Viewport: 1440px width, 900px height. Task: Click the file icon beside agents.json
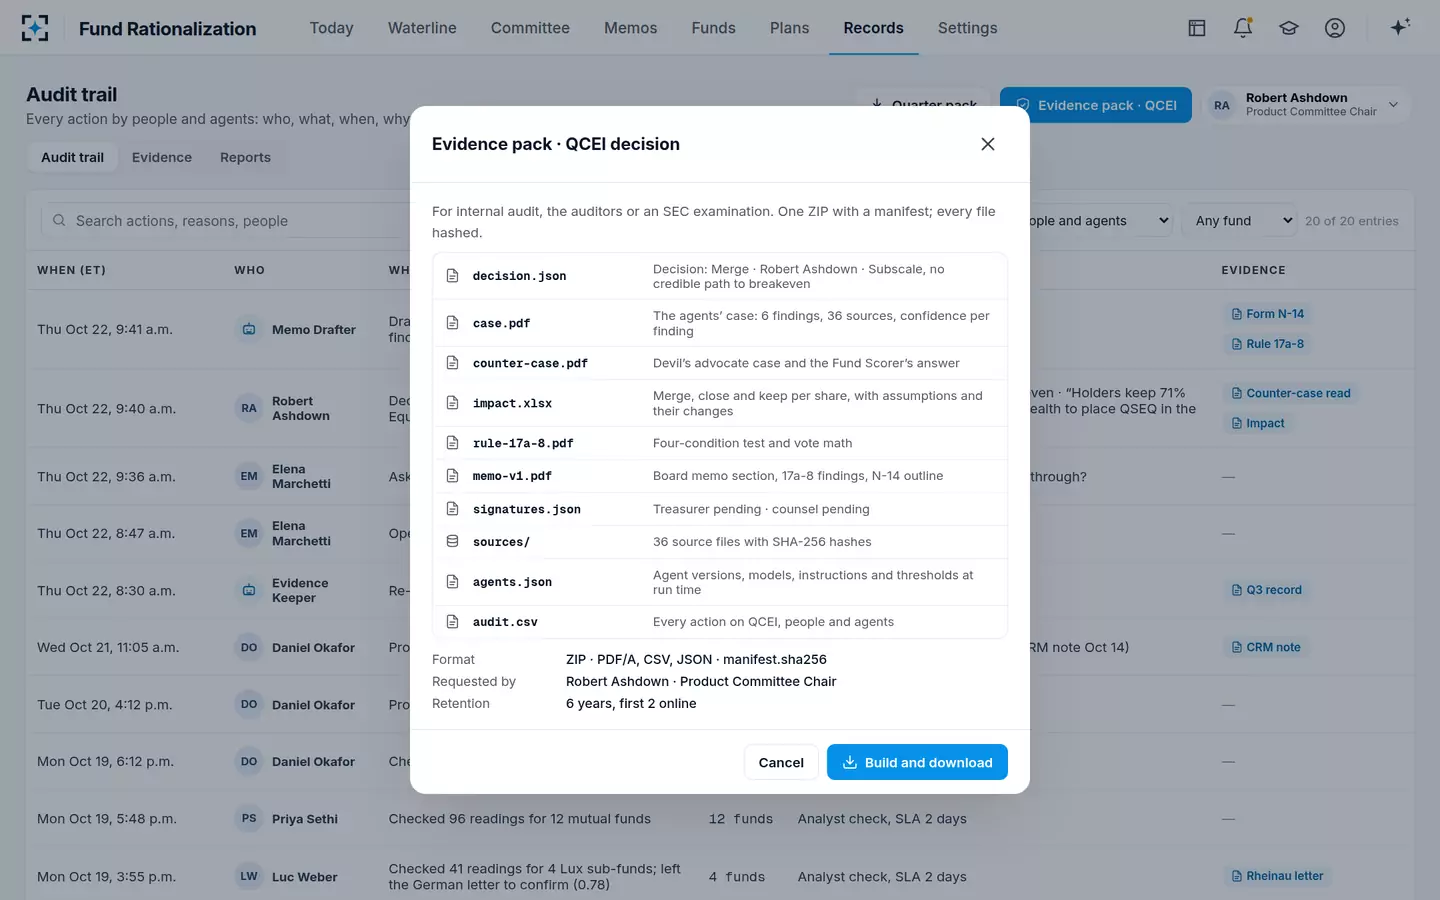coord(452,582)
